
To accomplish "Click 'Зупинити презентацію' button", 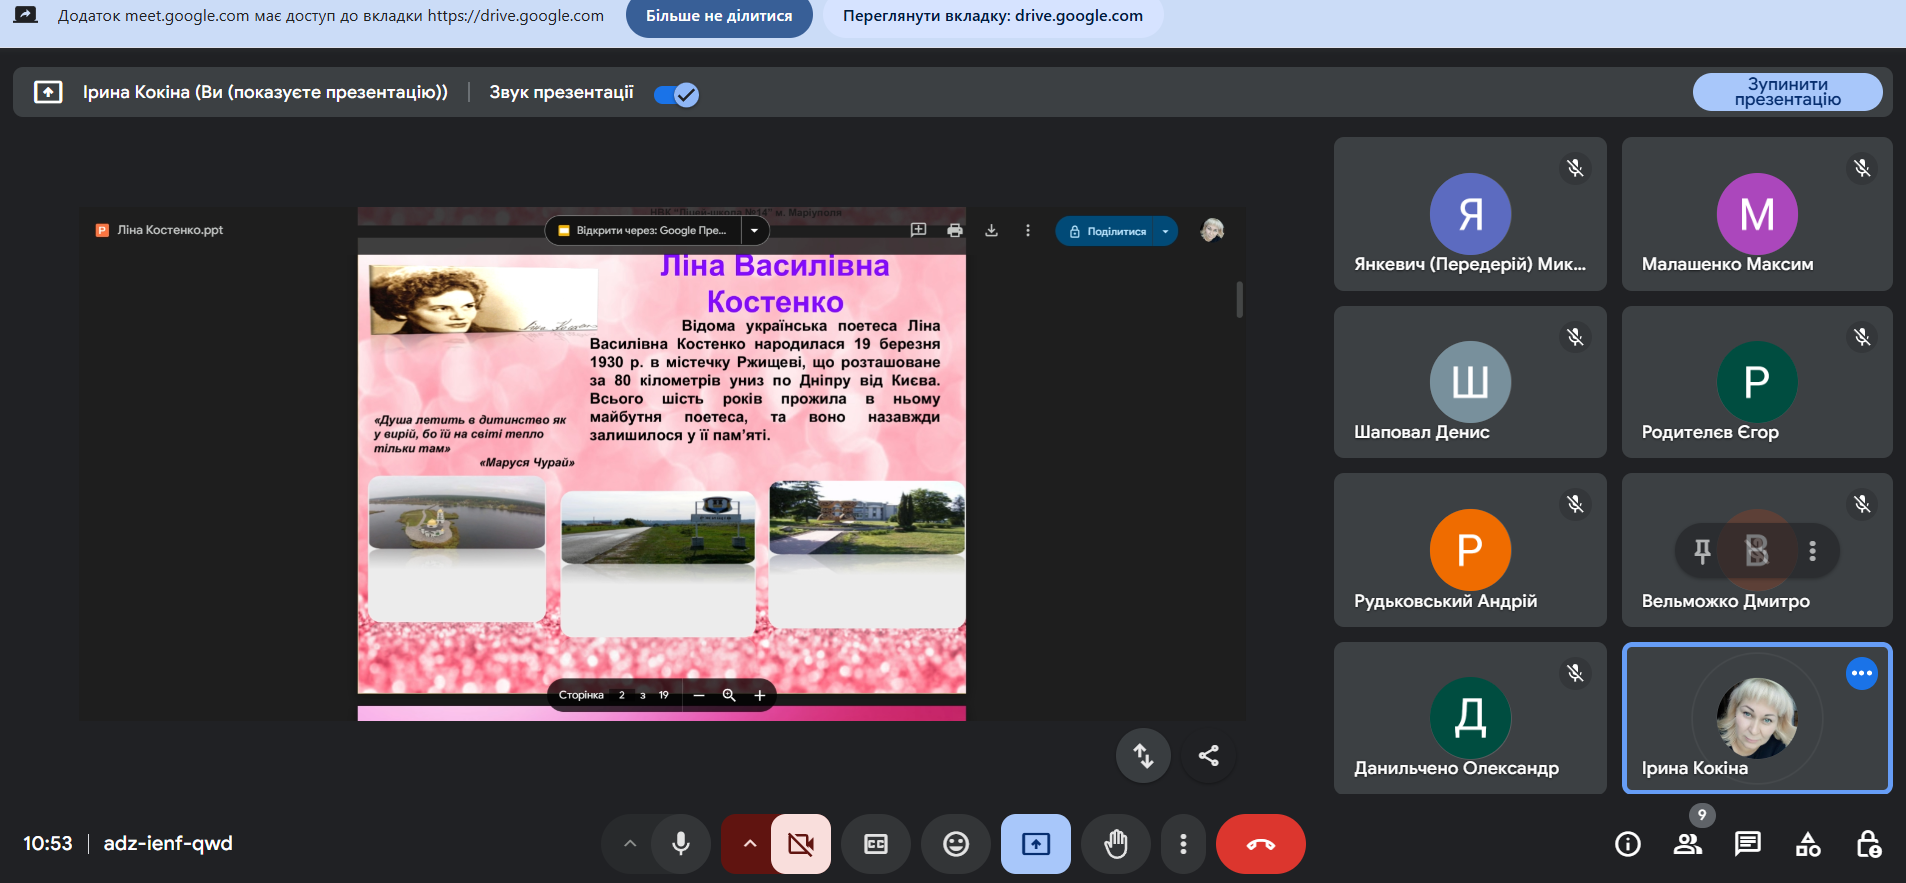I will (x=1787, y=92).
